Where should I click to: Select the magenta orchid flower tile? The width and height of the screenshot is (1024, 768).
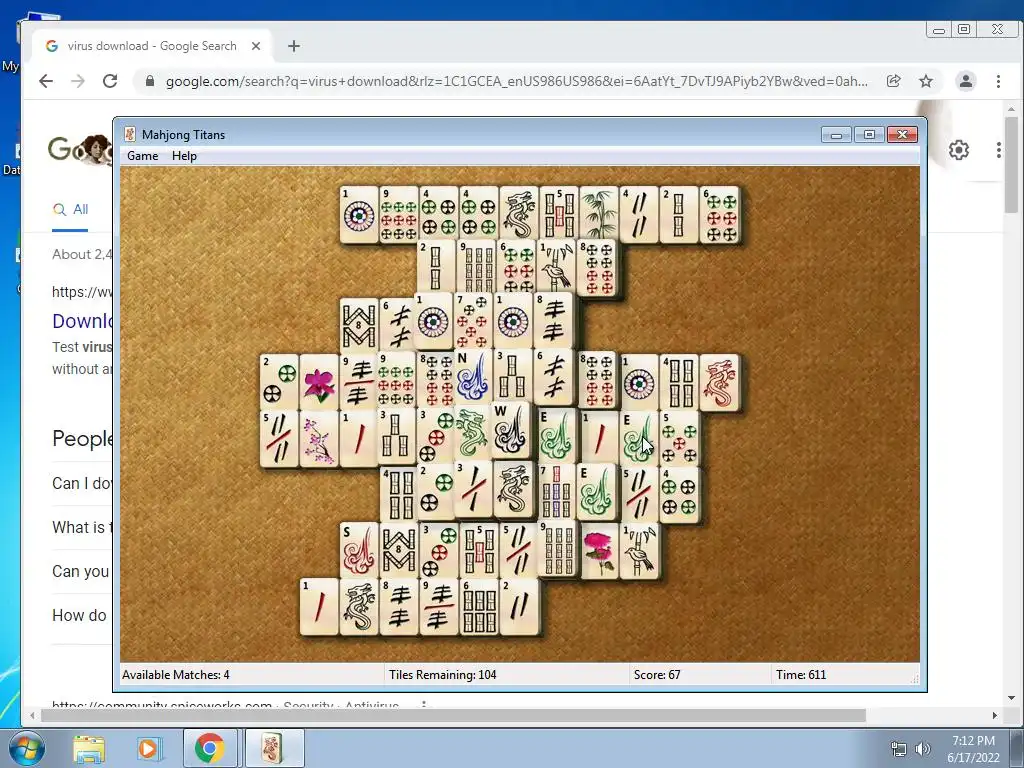click(319, 383)
